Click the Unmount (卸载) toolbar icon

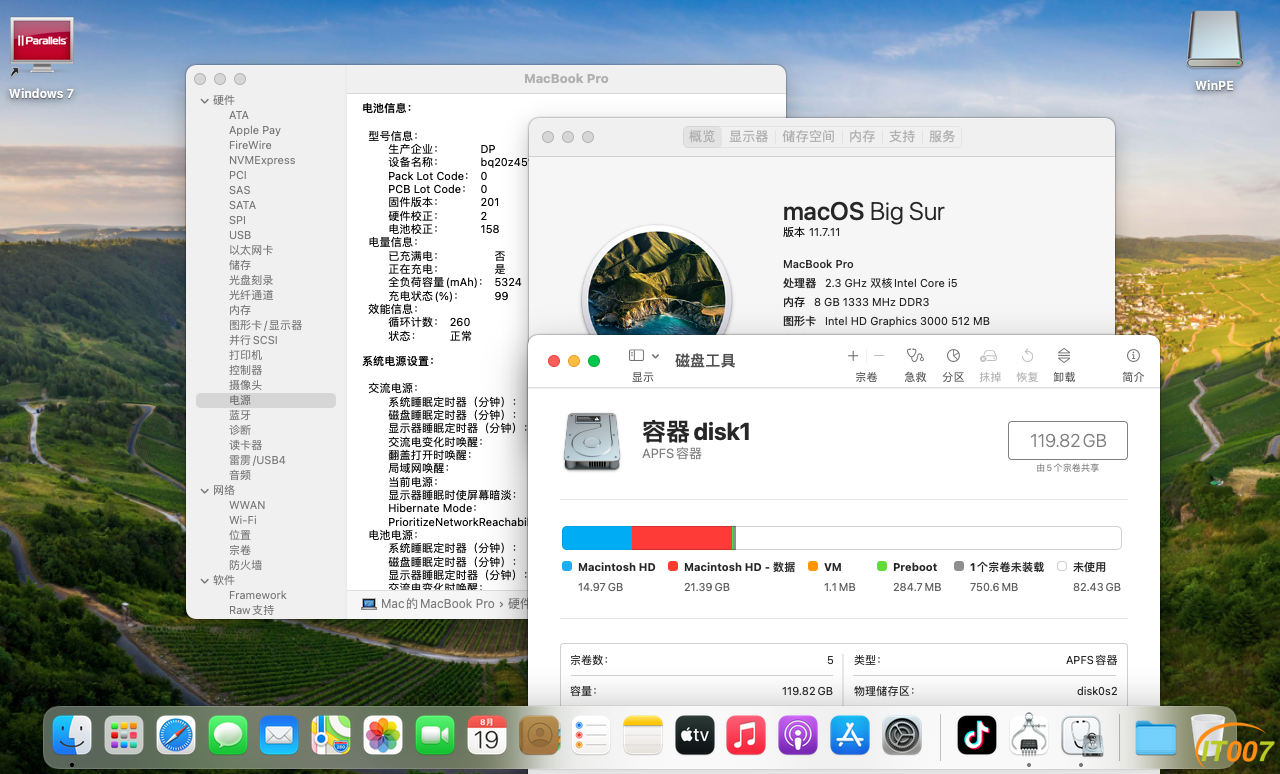1064,356
